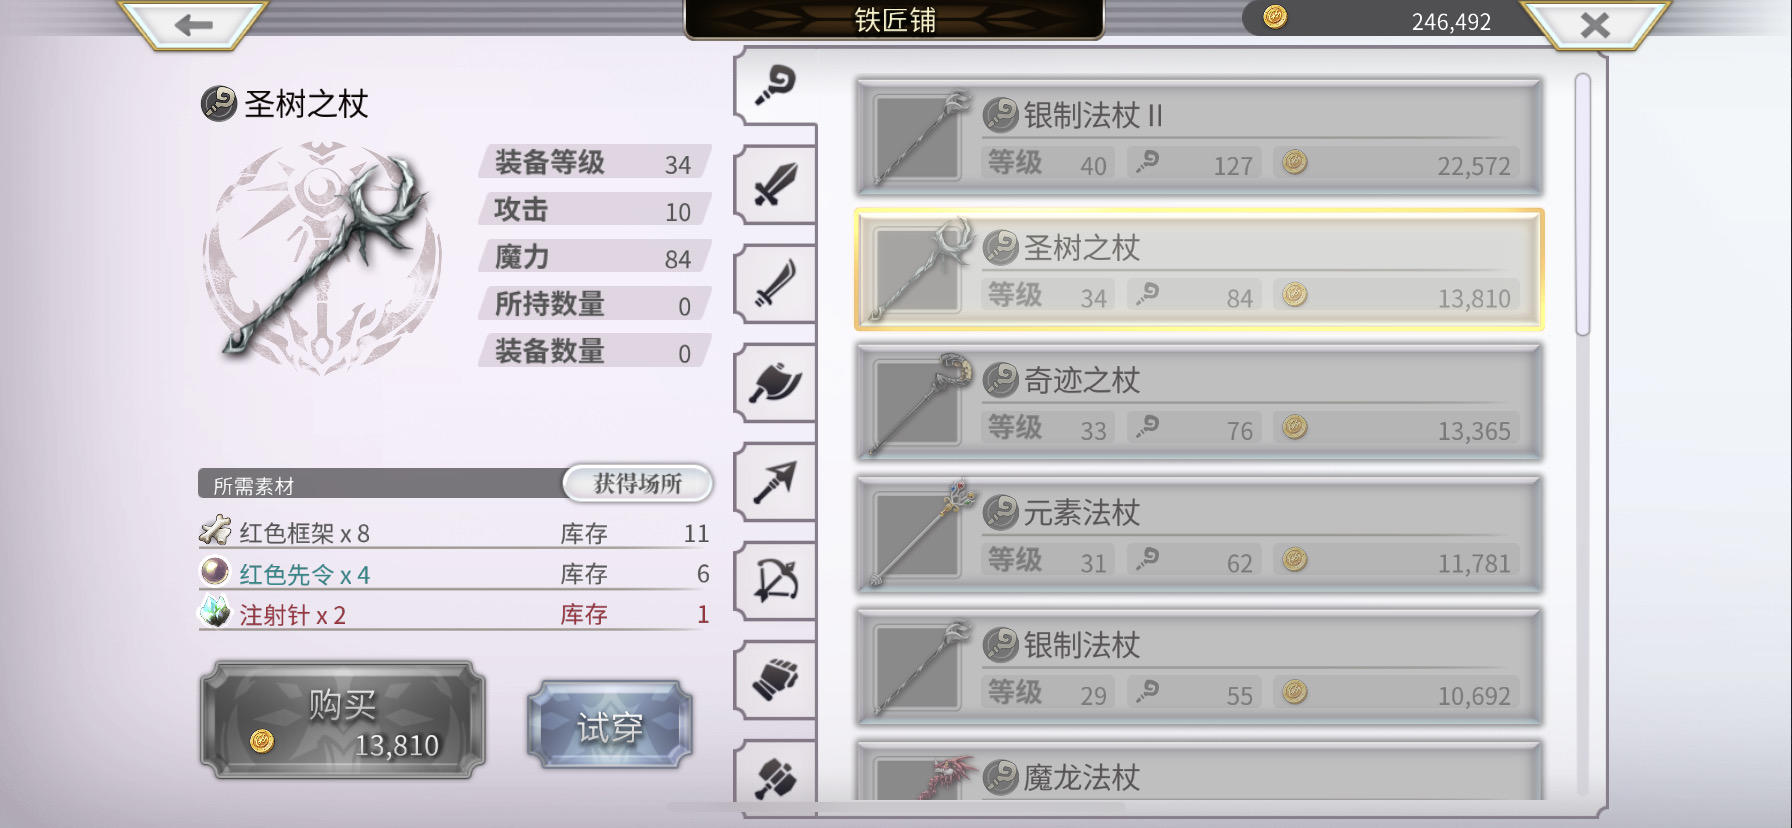1792x828 pixels.
Task: Select the level 29 银制法杖 entry
Action: point(1199,667)
